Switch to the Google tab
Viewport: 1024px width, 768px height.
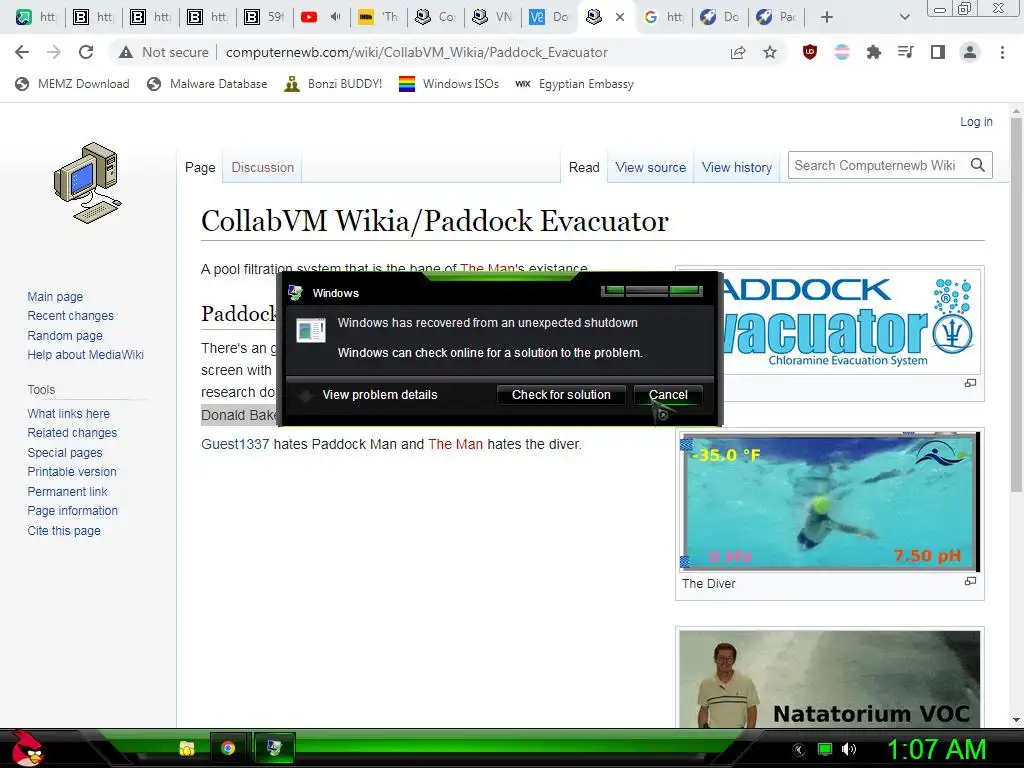[663, 17]
